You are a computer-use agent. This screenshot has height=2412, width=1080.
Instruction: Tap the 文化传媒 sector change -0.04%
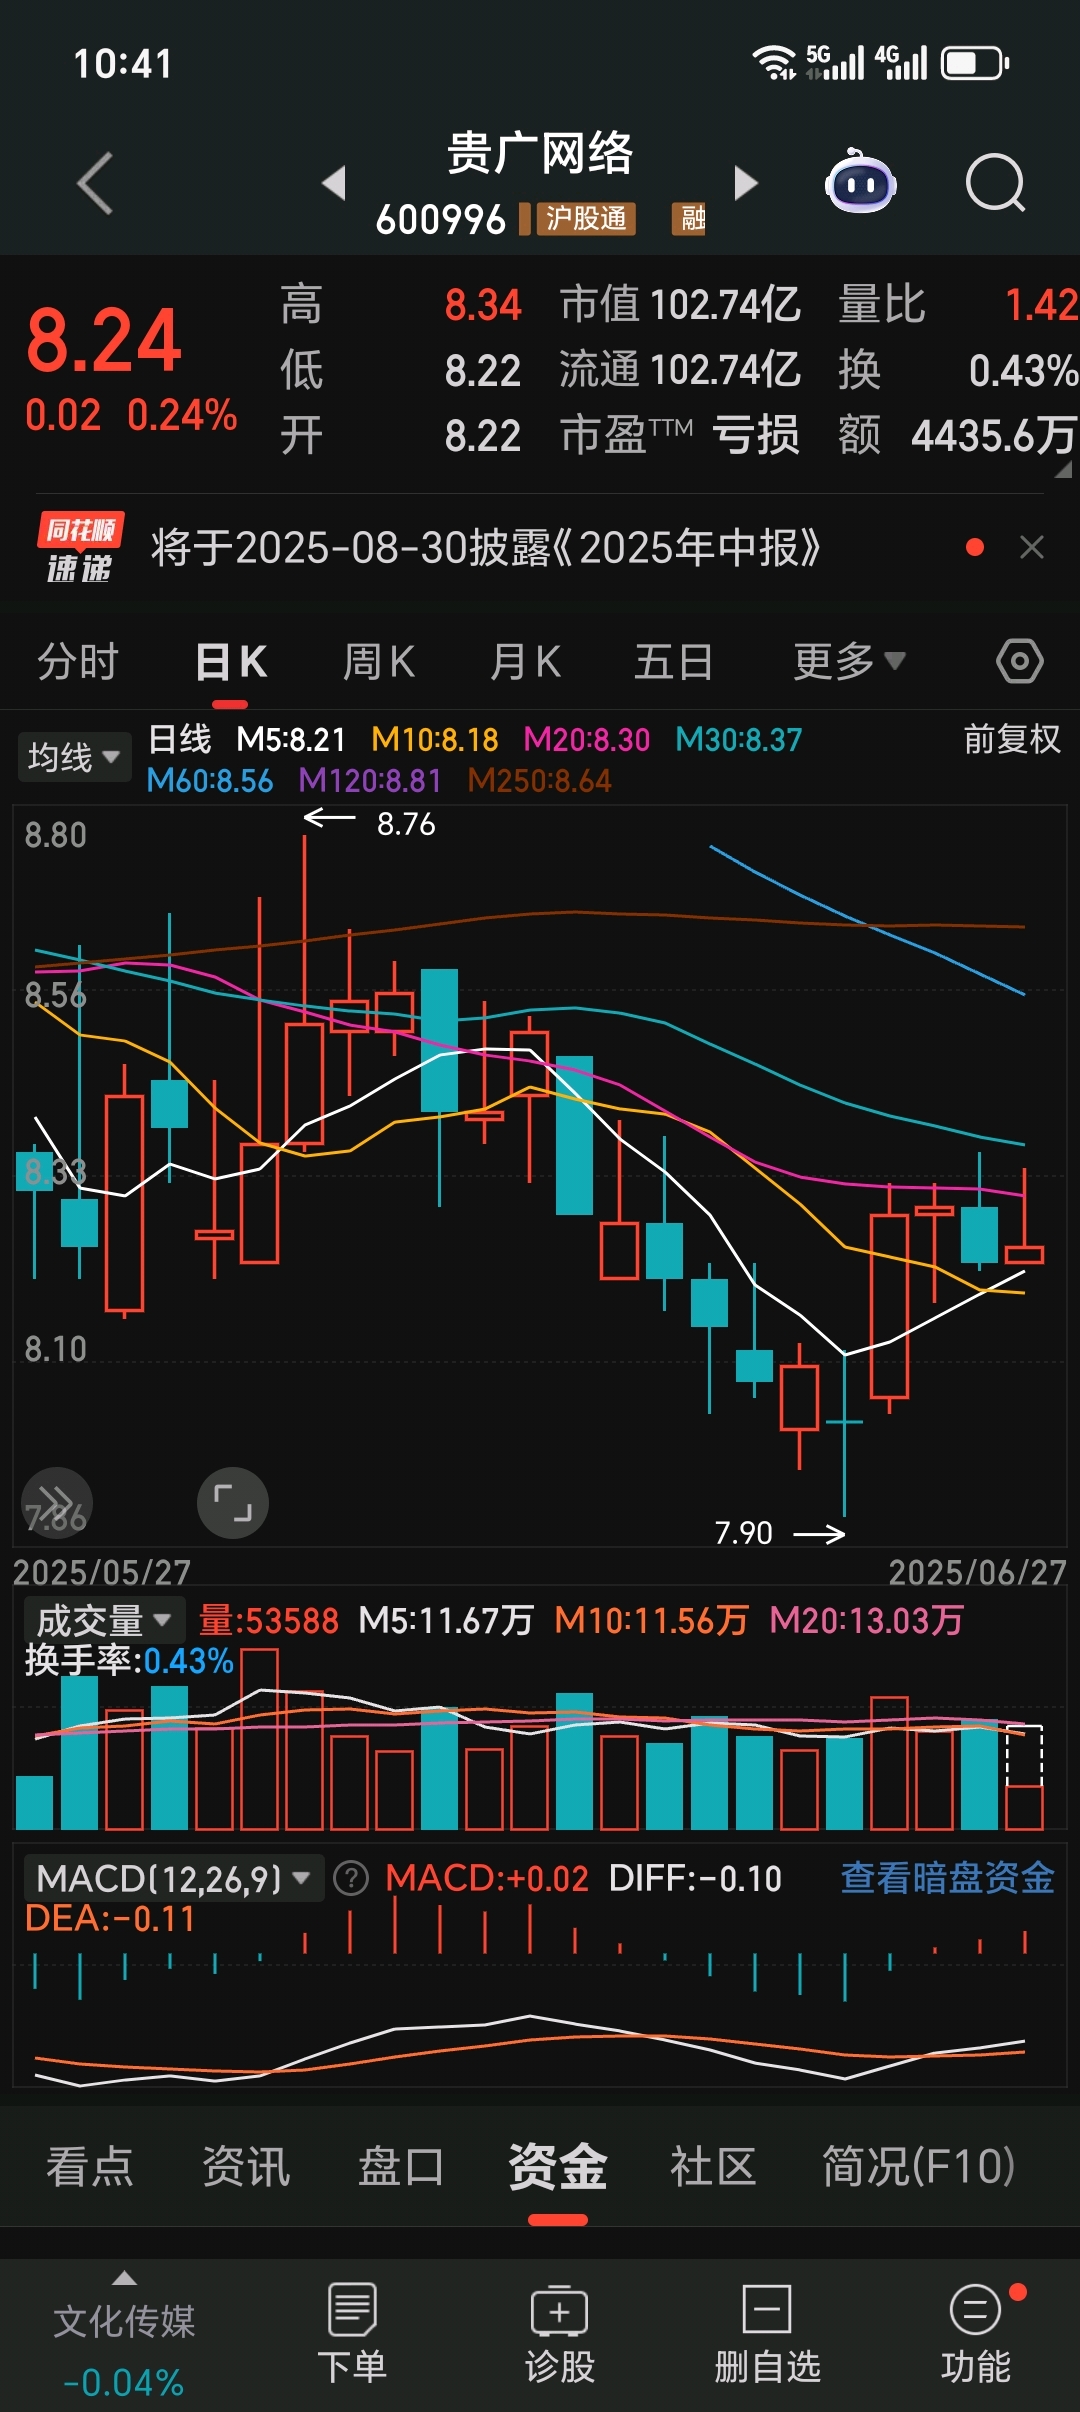click(124, 2383)
